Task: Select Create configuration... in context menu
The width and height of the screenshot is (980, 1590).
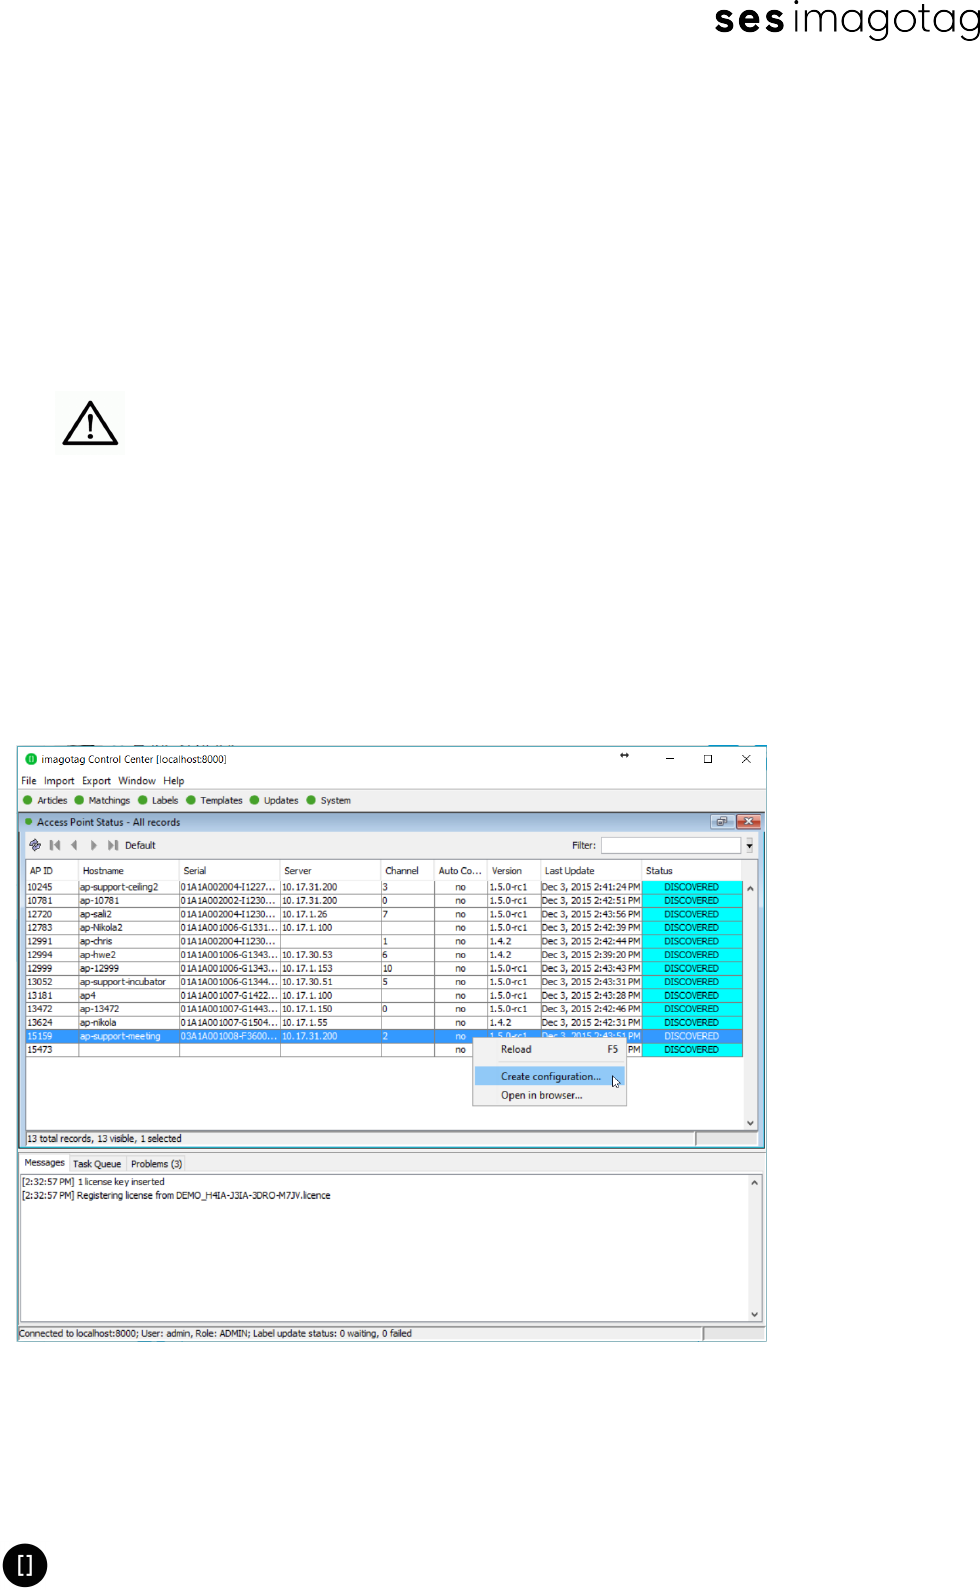Action: tap(549, 1077)
